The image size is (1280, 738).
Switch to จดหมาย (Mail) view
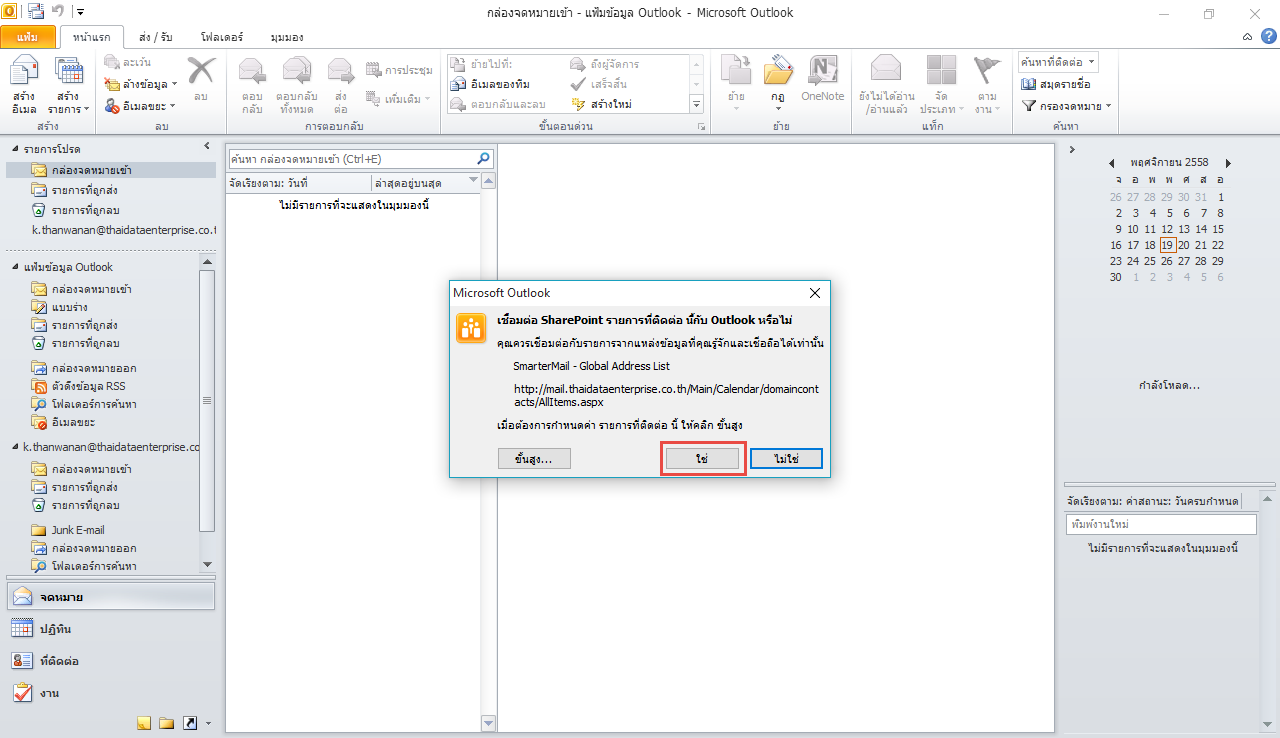coord(110,597)
